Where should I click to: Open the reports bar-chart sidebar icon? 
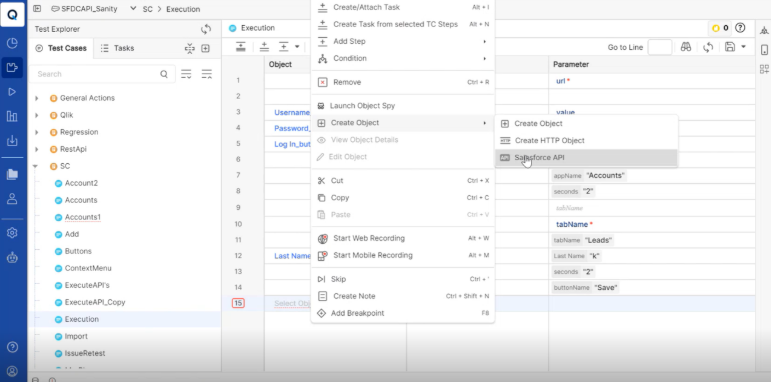pyautogui.click(x=12, y=116)
